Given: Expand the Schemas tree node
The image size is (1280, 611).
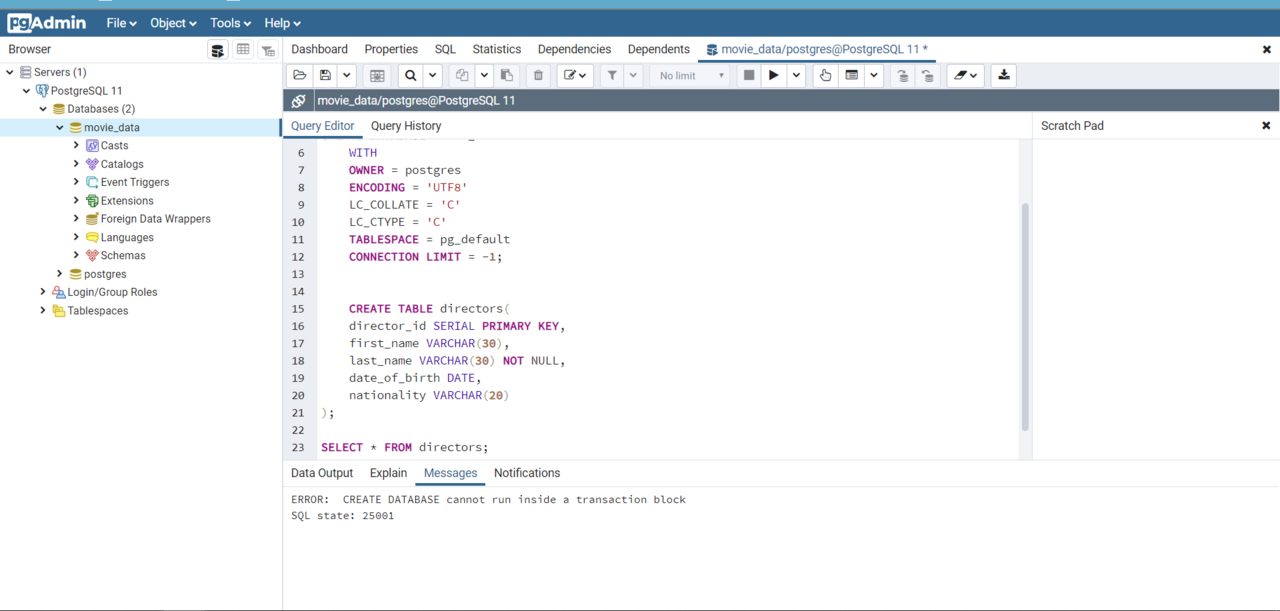Looking at the screenshot, I should point(76,256).
